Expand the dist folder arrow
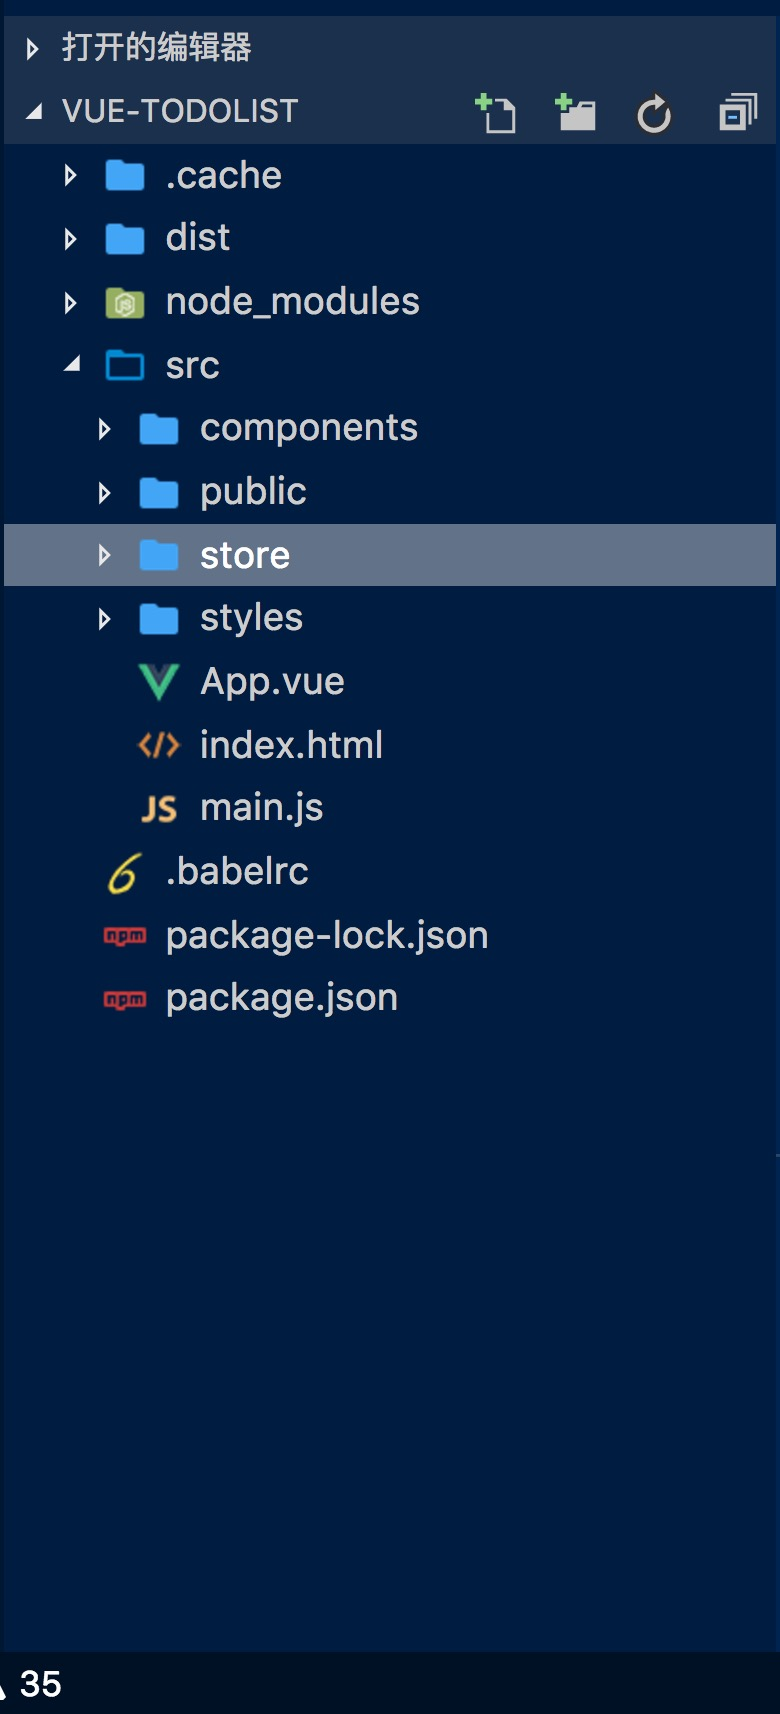The width and height of the screenshot is (780, 1714). click(x=70, y=239)
